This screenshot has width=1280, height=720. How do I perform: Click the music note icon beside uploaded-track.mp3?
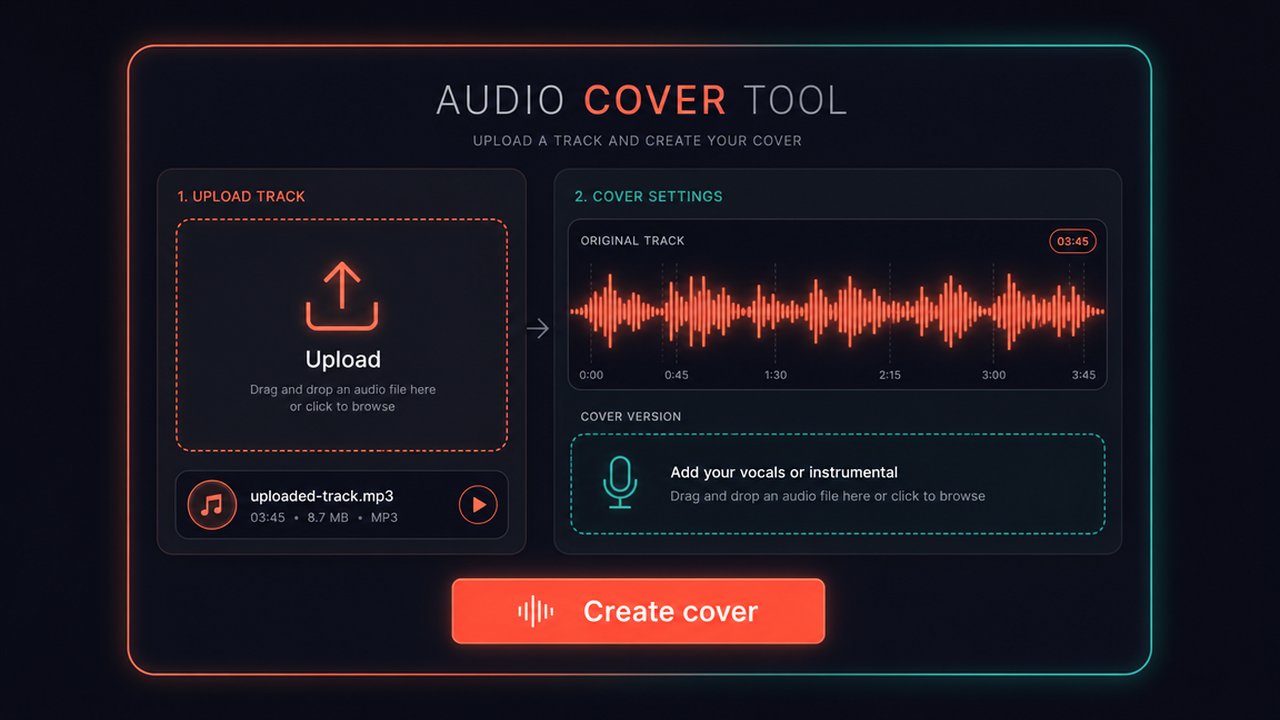[x=212, y=505]
